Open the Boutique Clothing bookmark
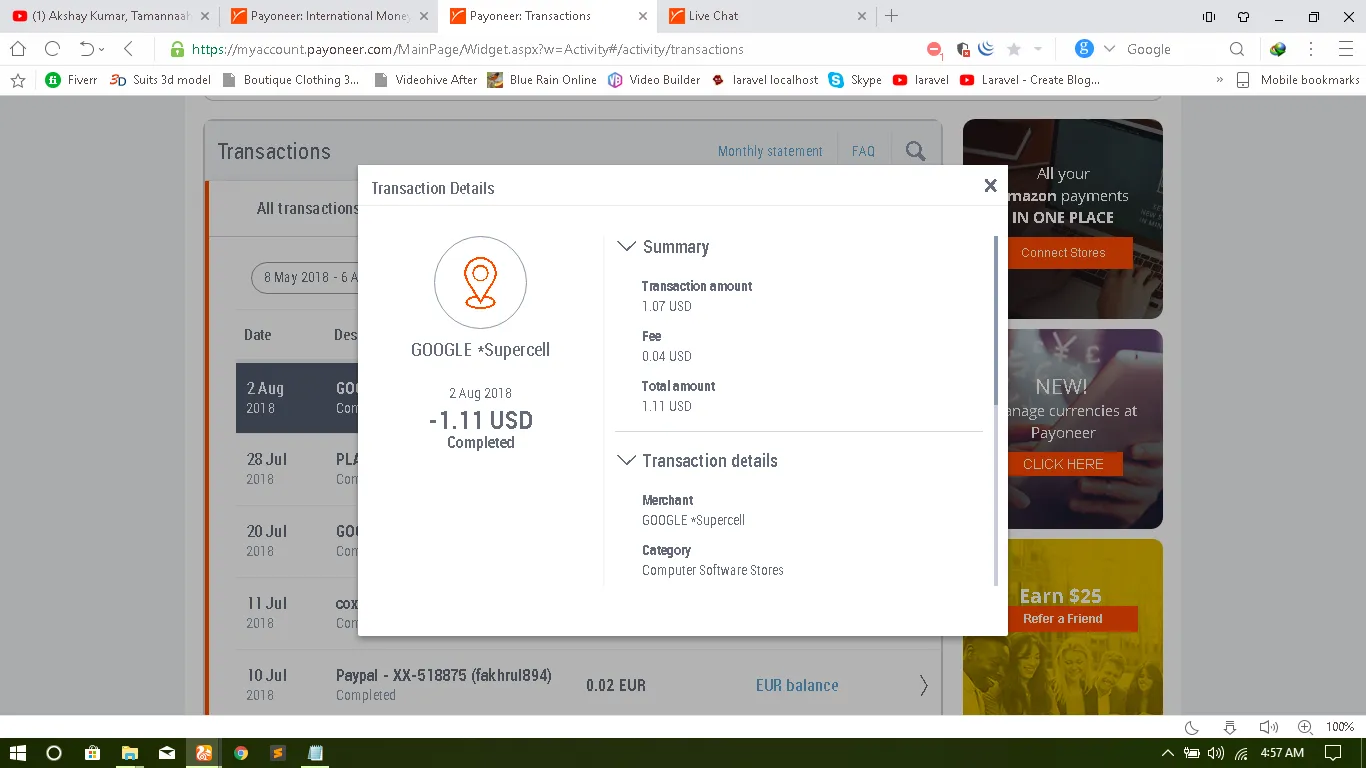 291,80
